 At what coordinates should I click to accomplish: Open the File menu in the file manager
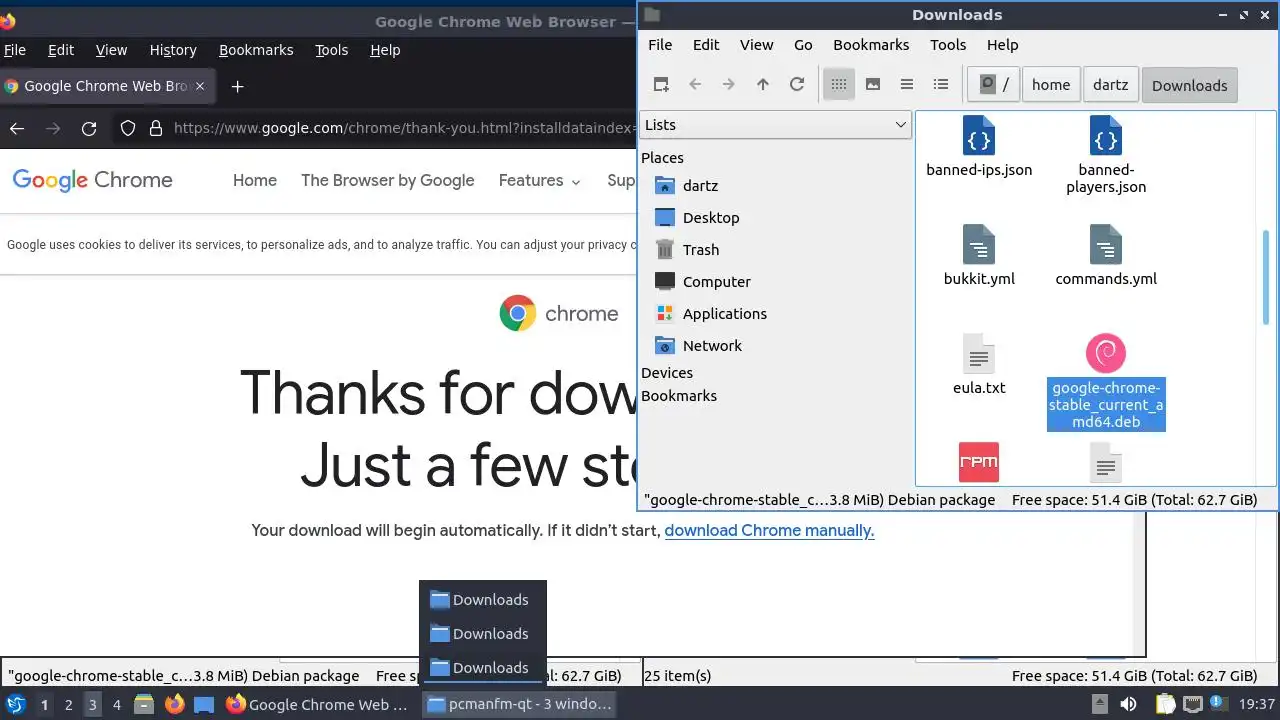pyautogui.click(x=660, y=45)
